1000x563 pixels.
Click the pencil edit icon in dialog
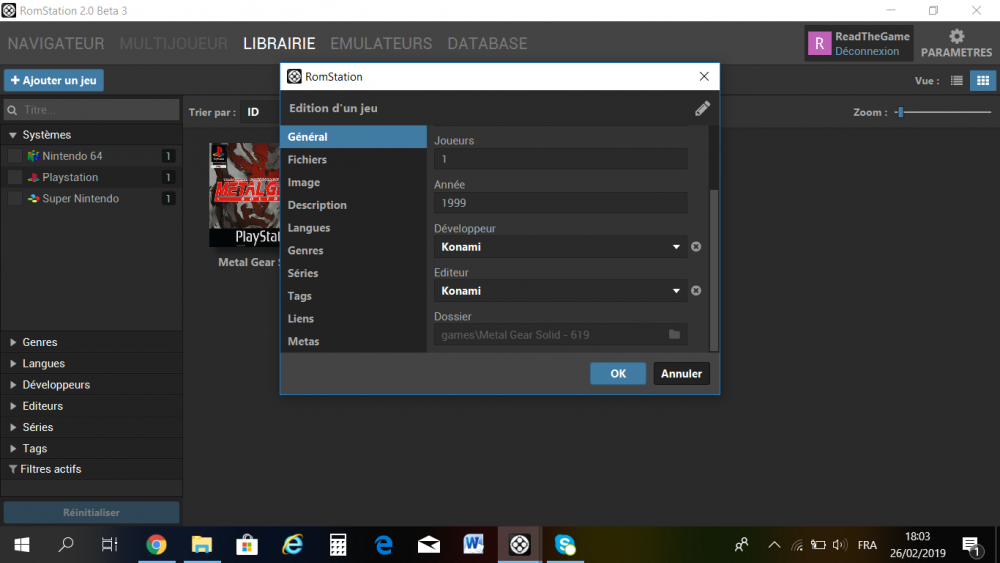tap(702, 109)
